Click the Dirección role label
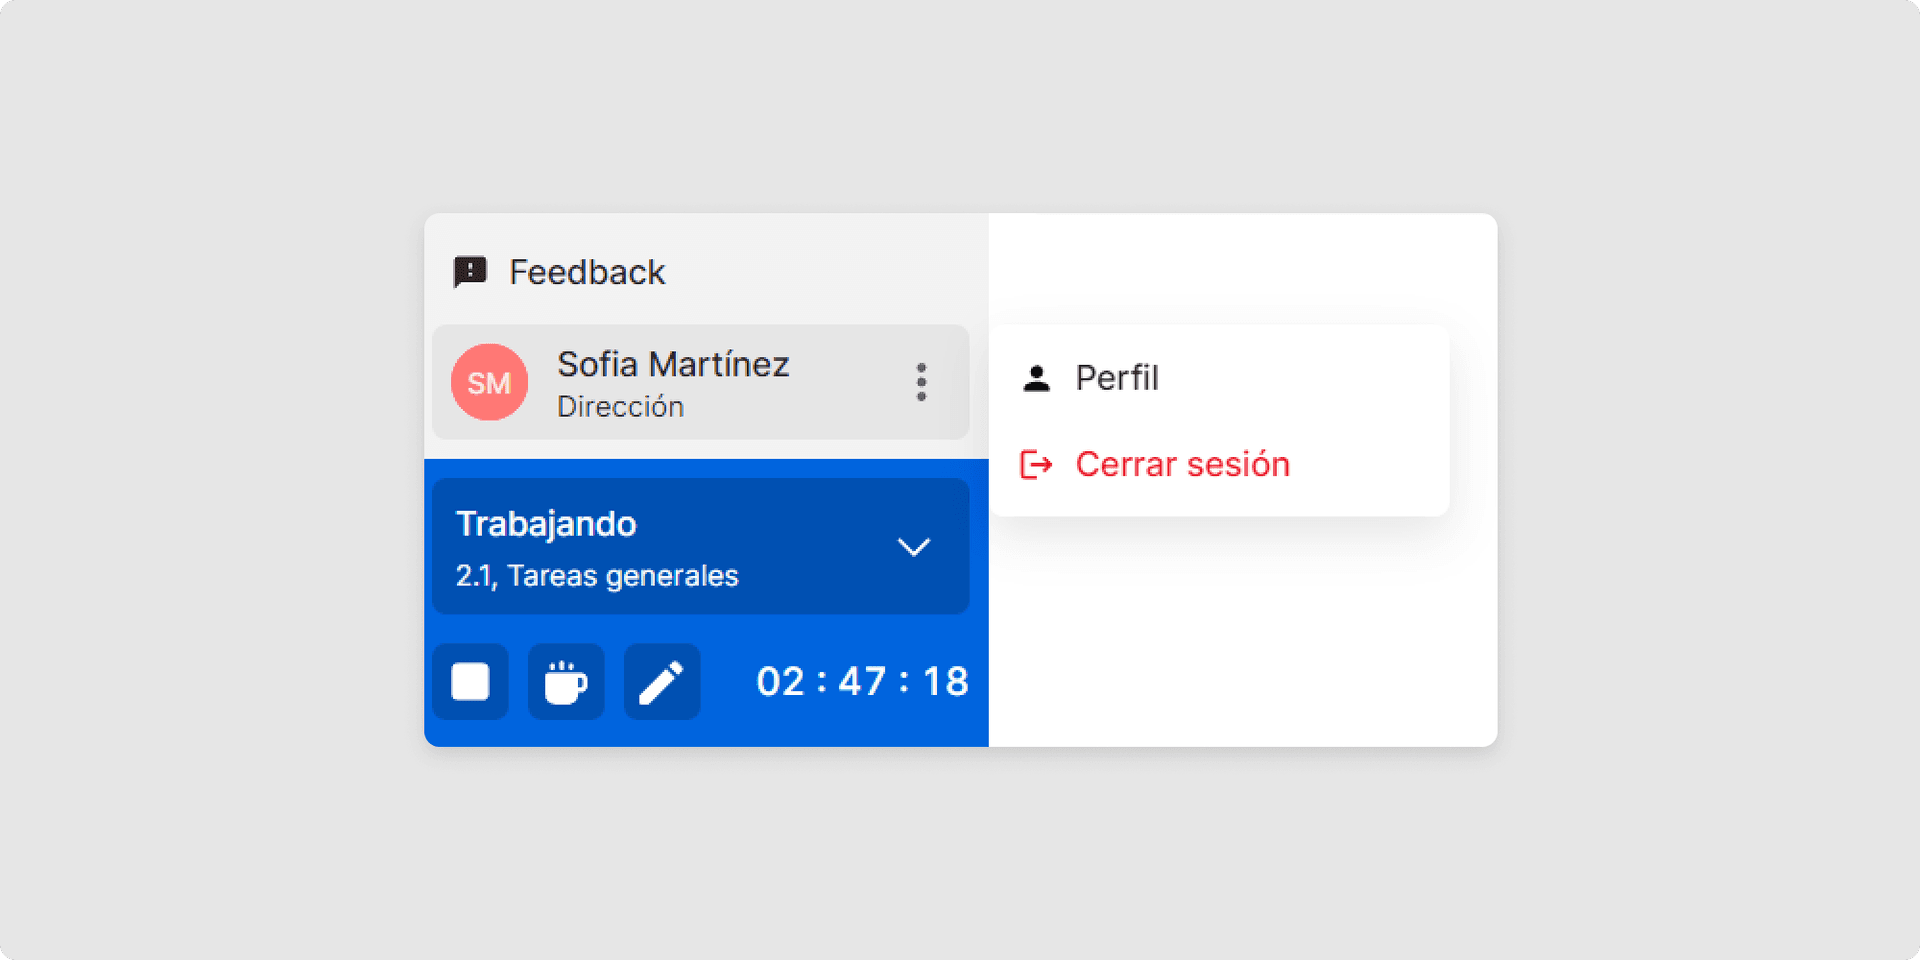The height and width of the screenshot is (960, 1920). coord(620,407)
